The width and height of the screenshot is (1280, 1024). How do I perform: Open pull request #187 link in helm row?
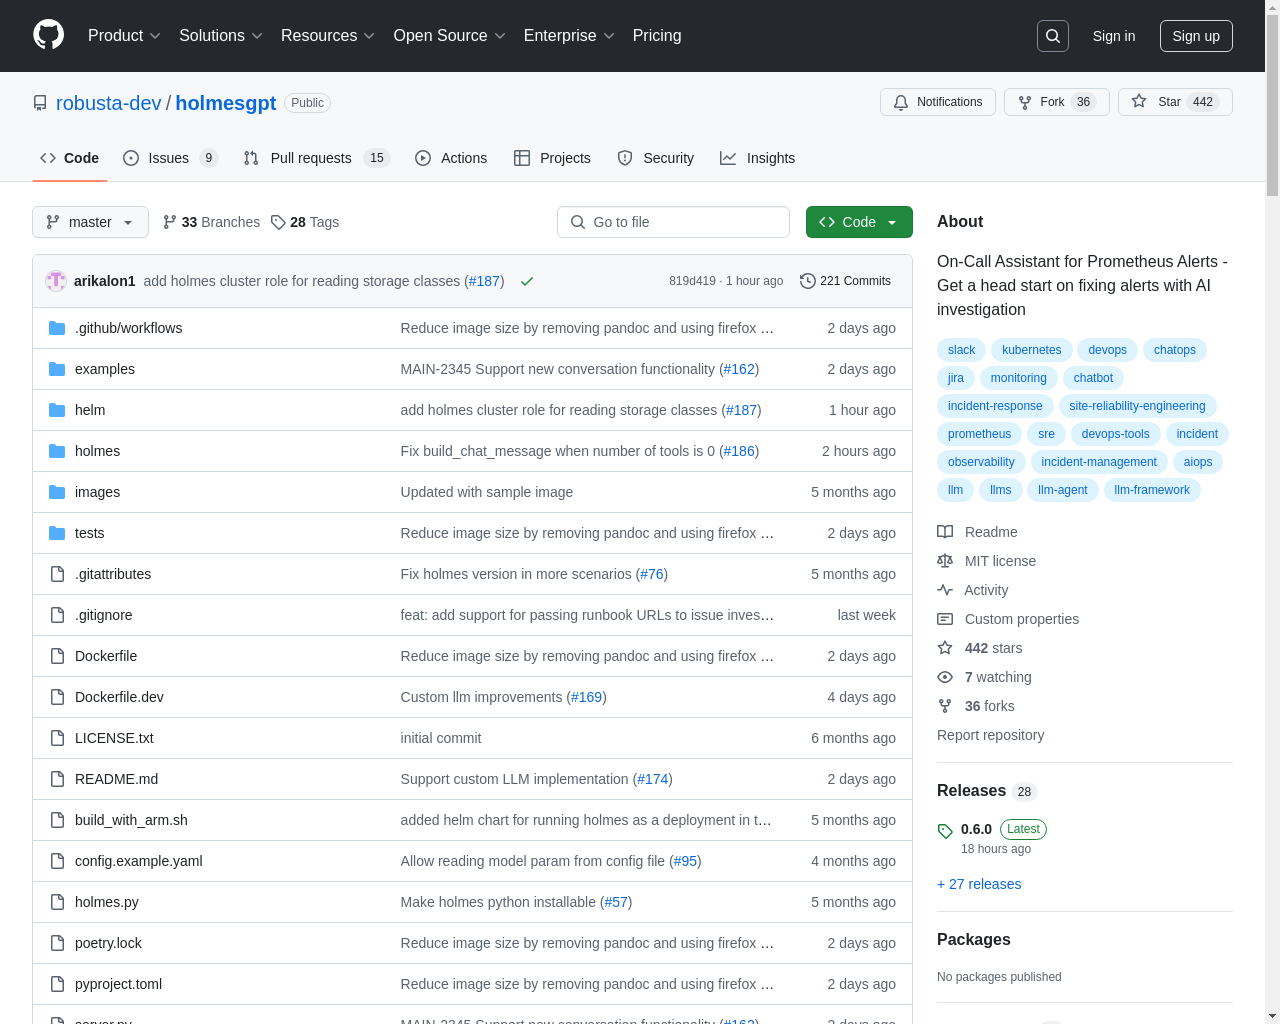(x=740, y=410)
